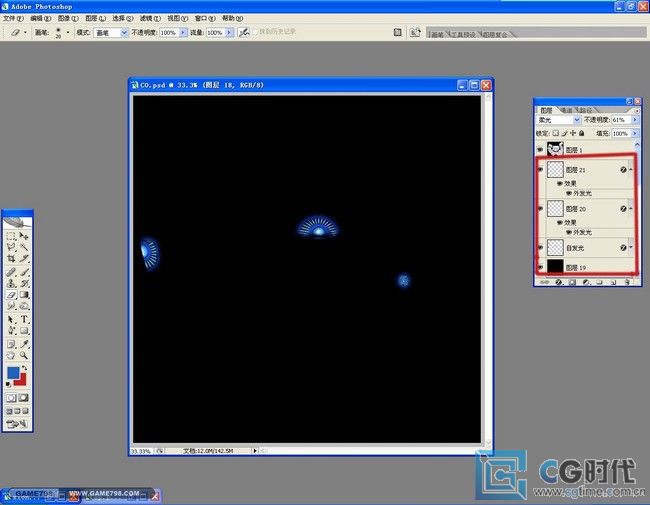Hide the 图层 19 layer
This screenshot has height=505, width=650.
pos(540,267)
